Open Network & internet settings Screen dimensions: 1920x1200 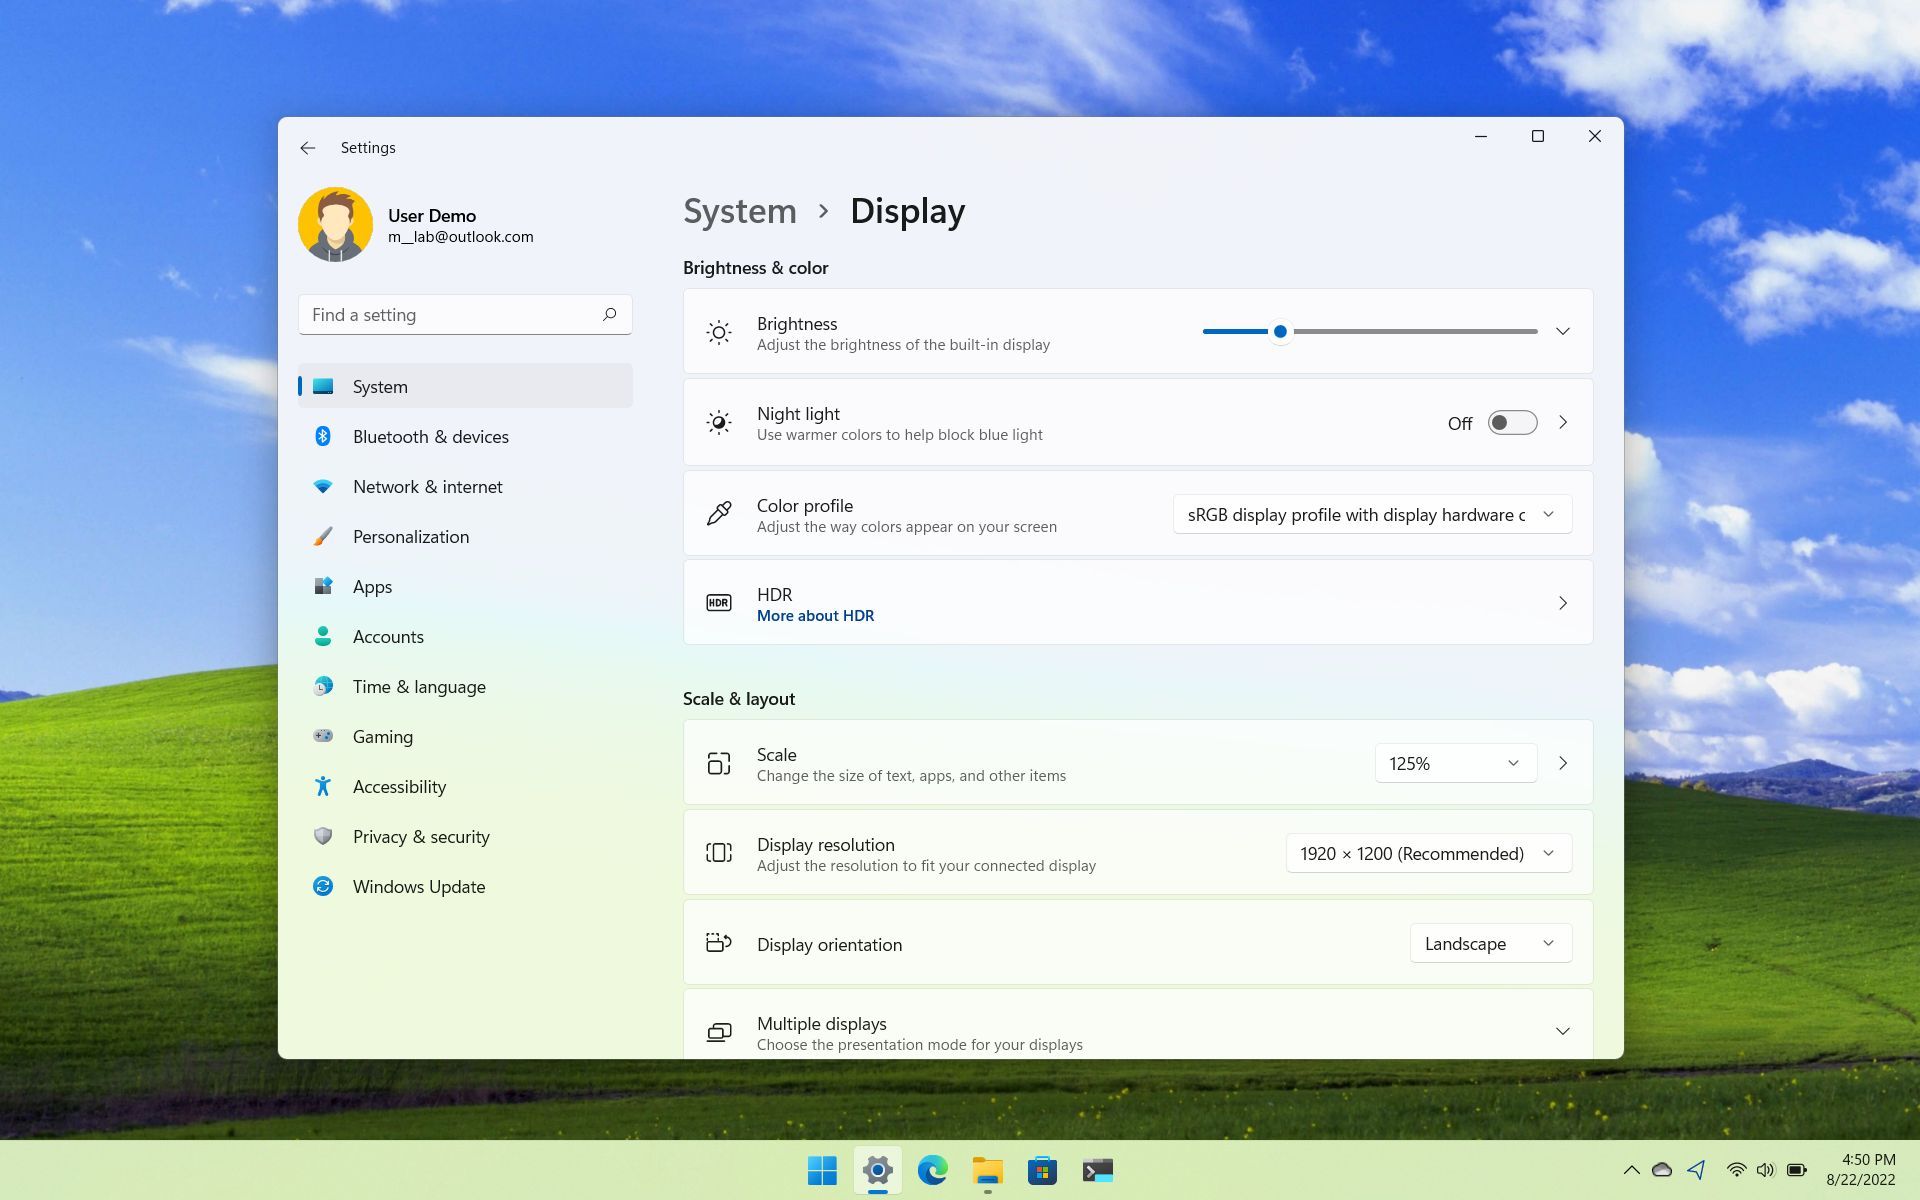coord(426,485)
